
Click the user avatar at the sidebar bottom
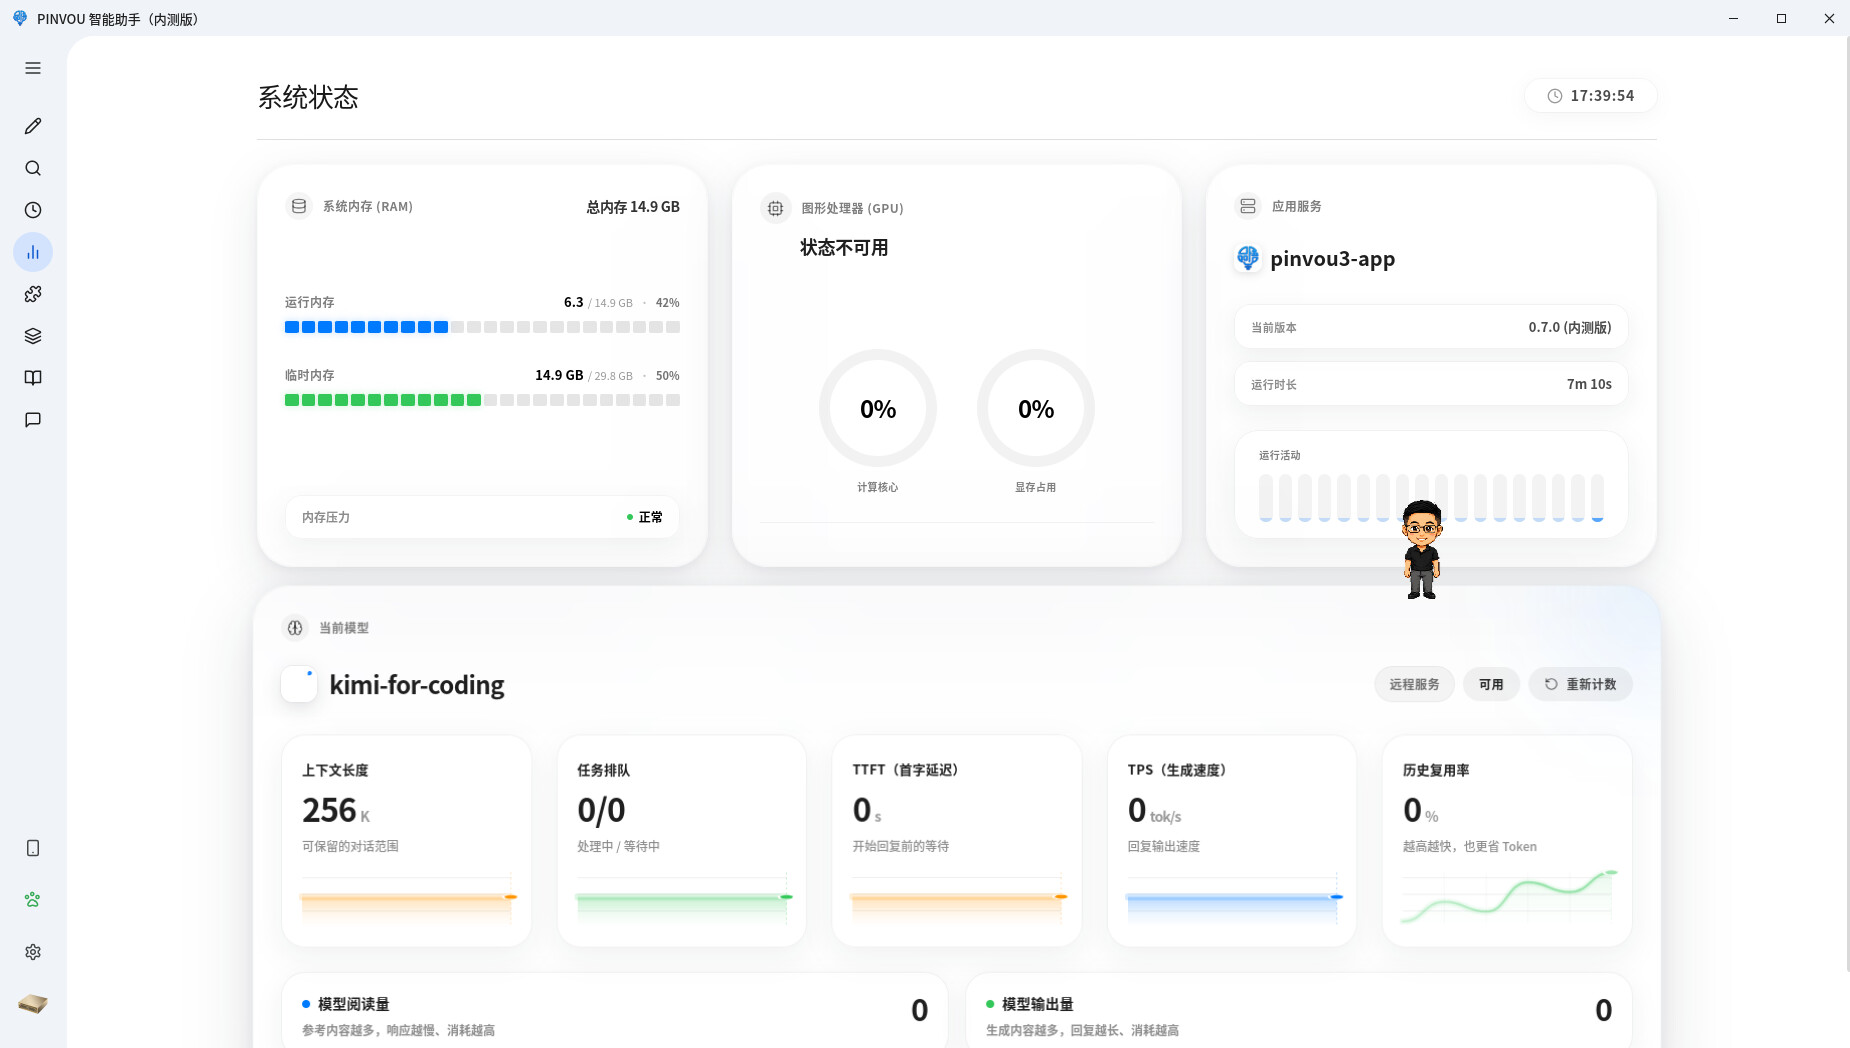33,1003
